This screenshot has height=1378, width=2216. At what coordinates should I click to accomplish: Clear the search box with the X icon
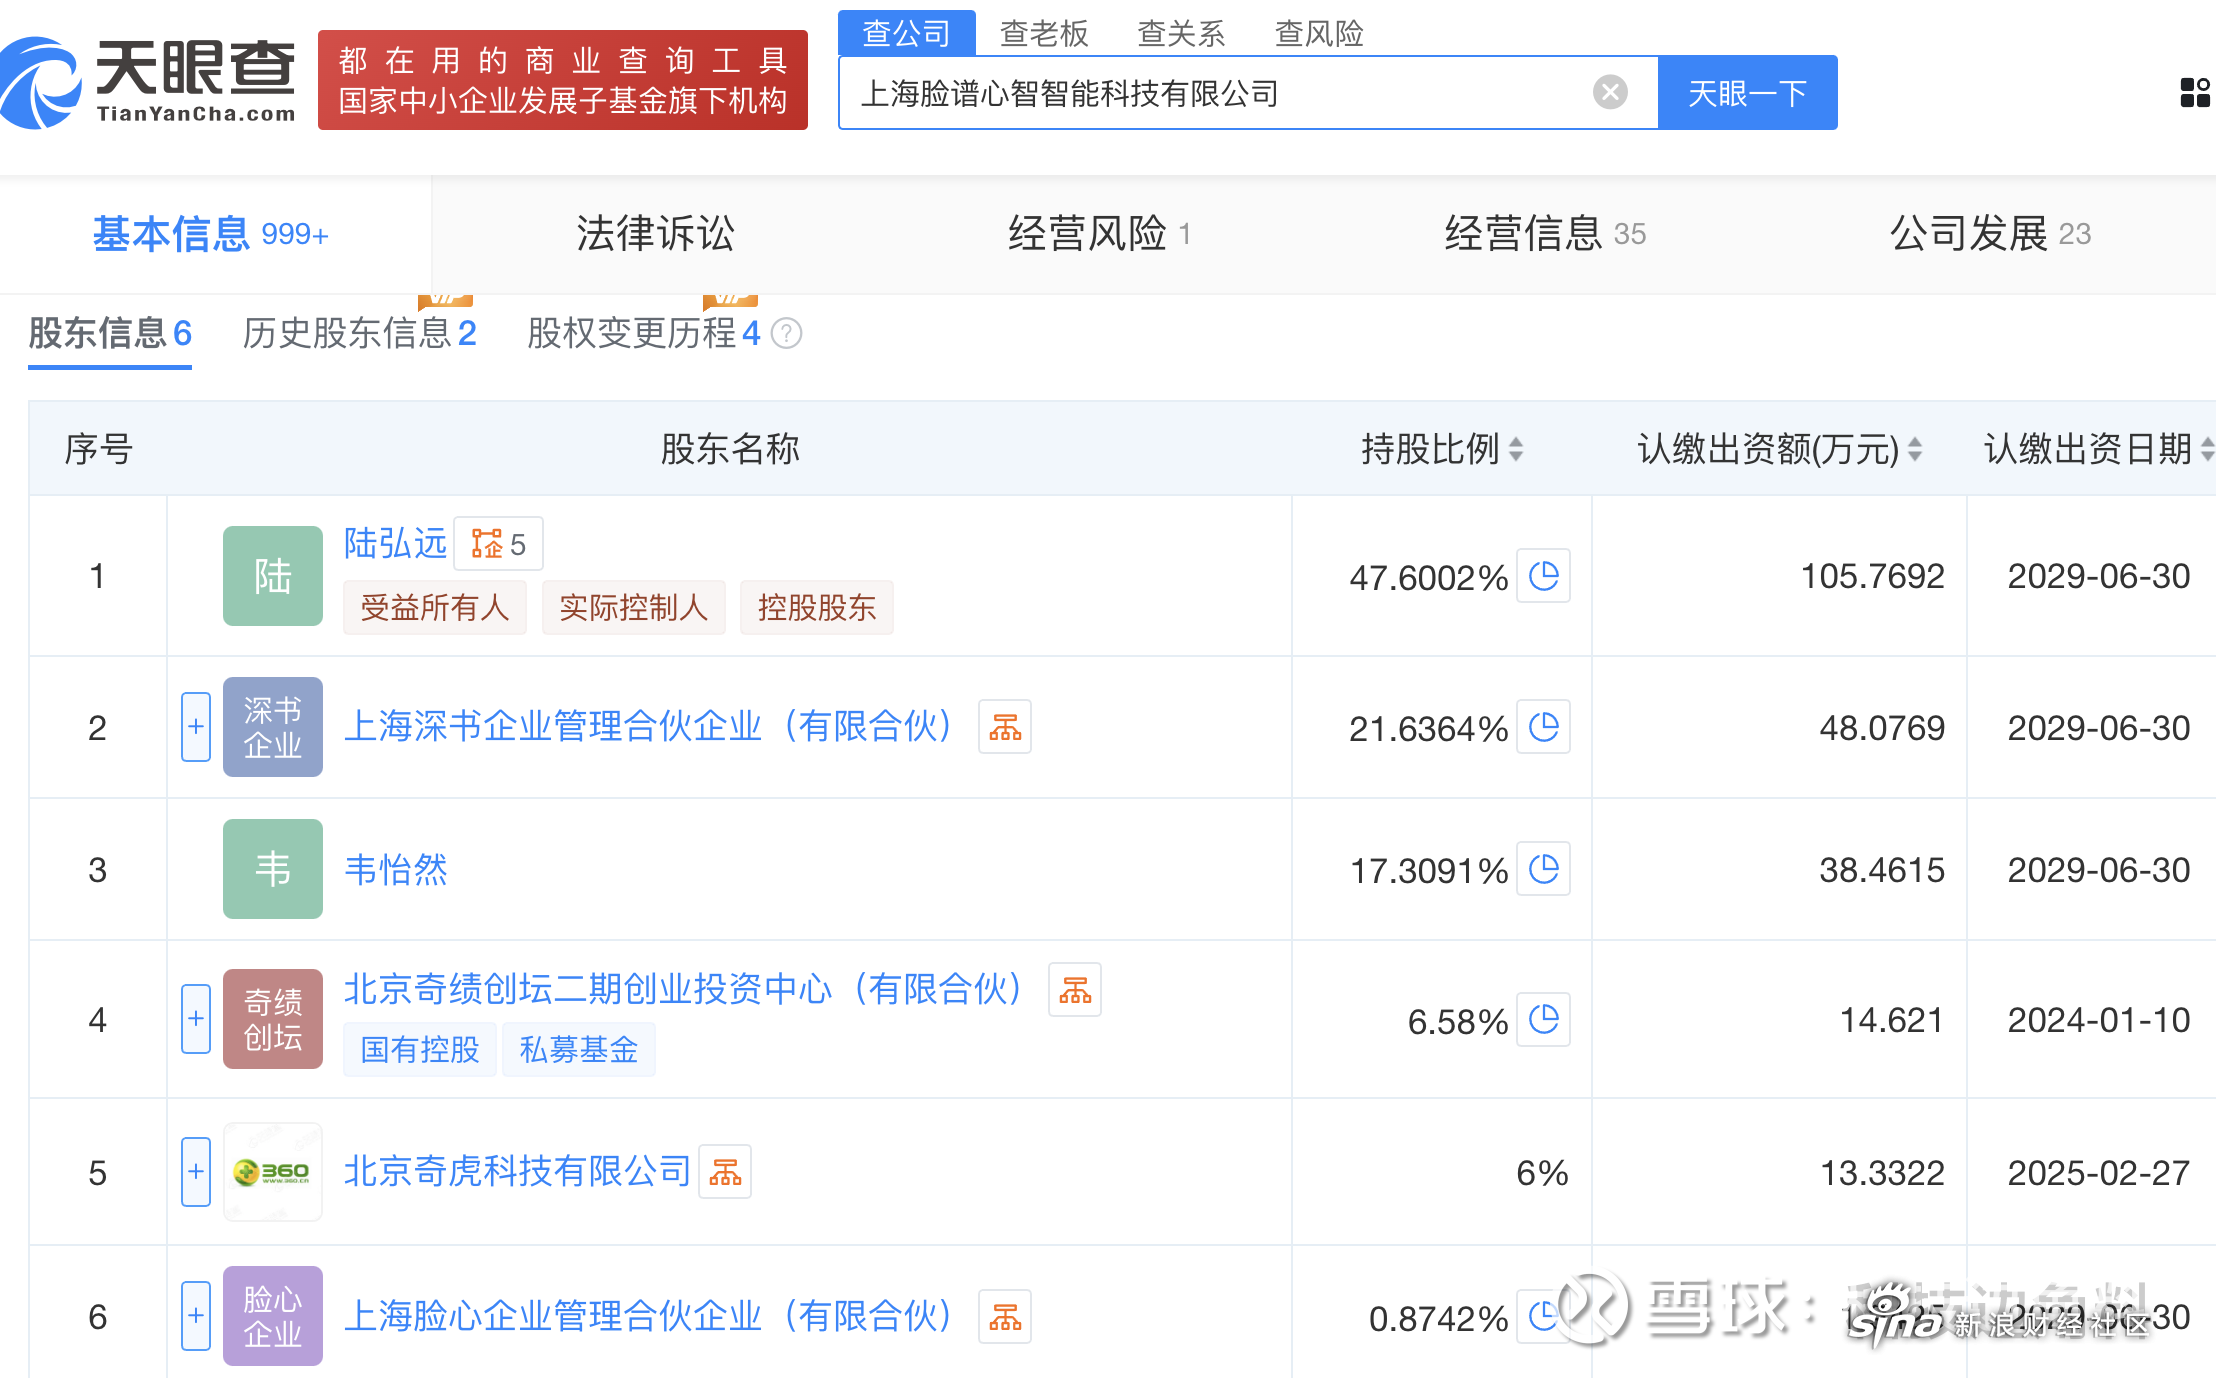pos(1610,93)
